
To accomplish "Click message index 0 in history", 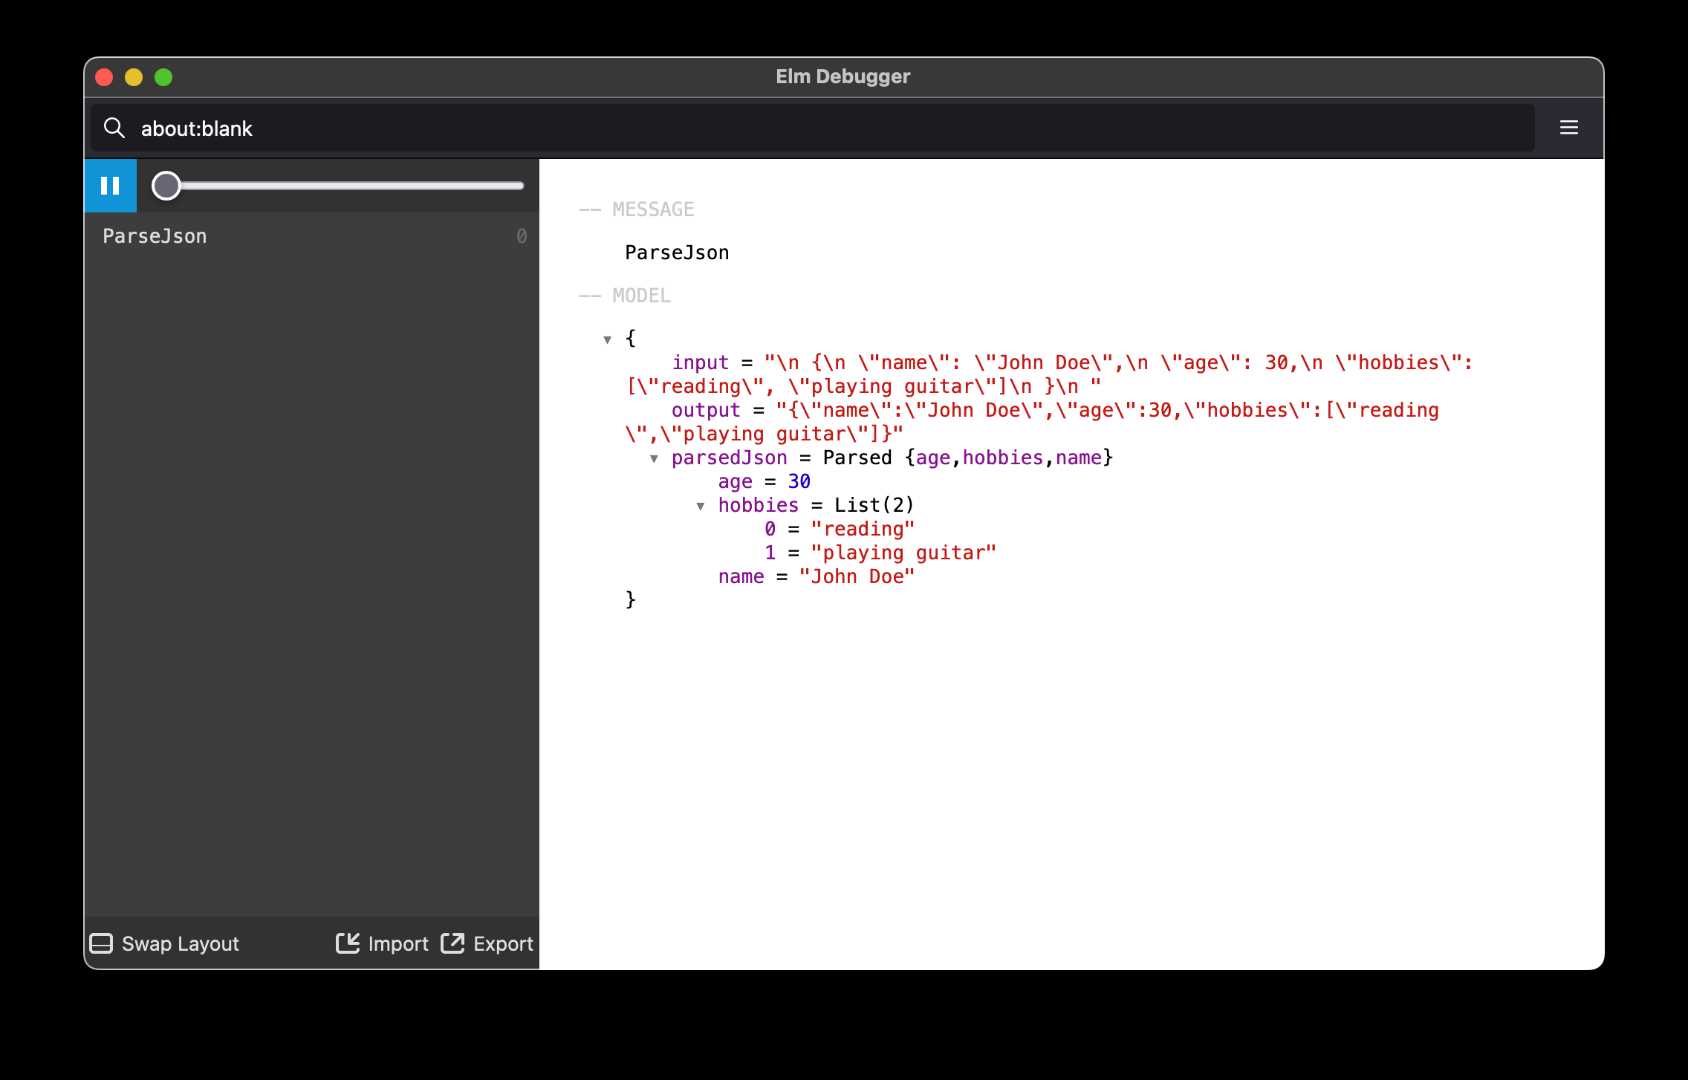I will [521, 236].
